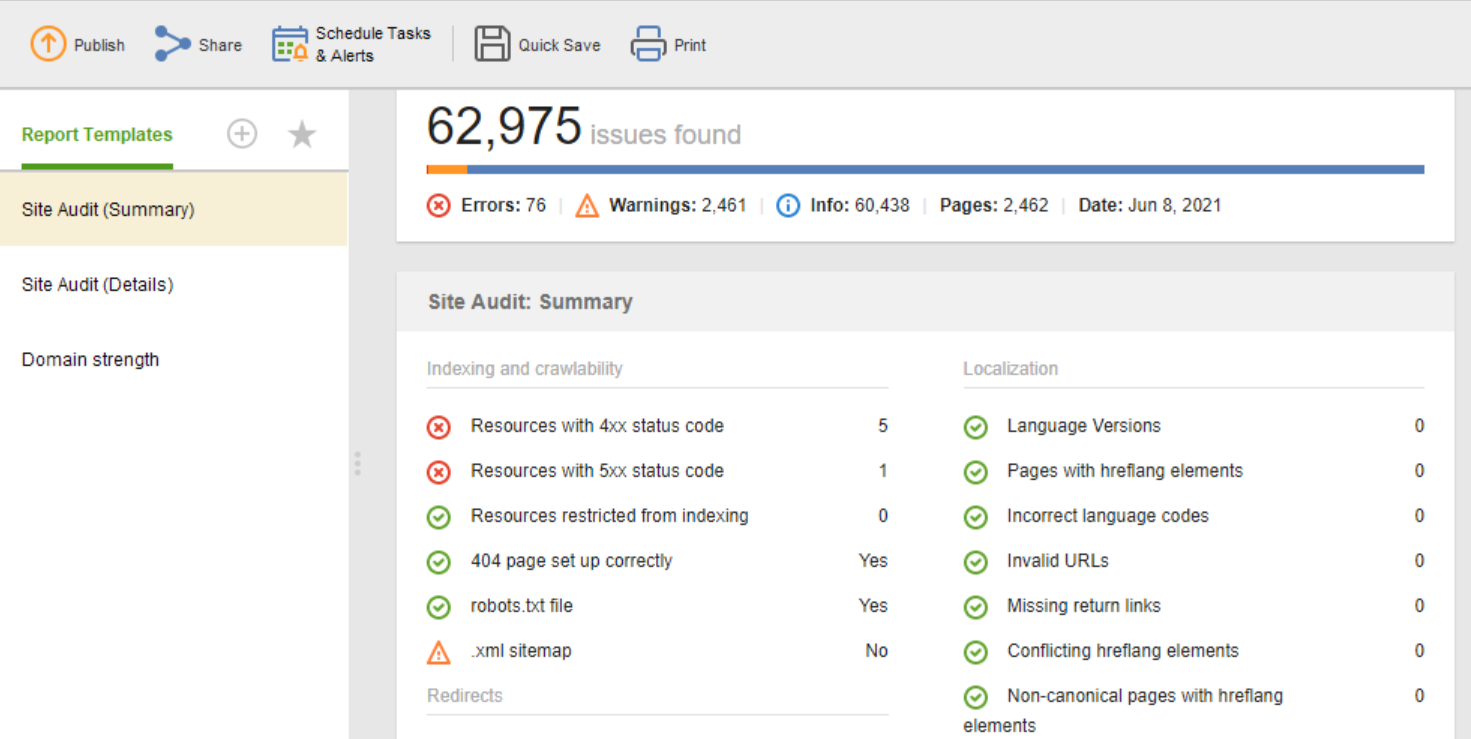
Task: Click the sidebar splitter handle dots
Action: (x=357, y=463)
